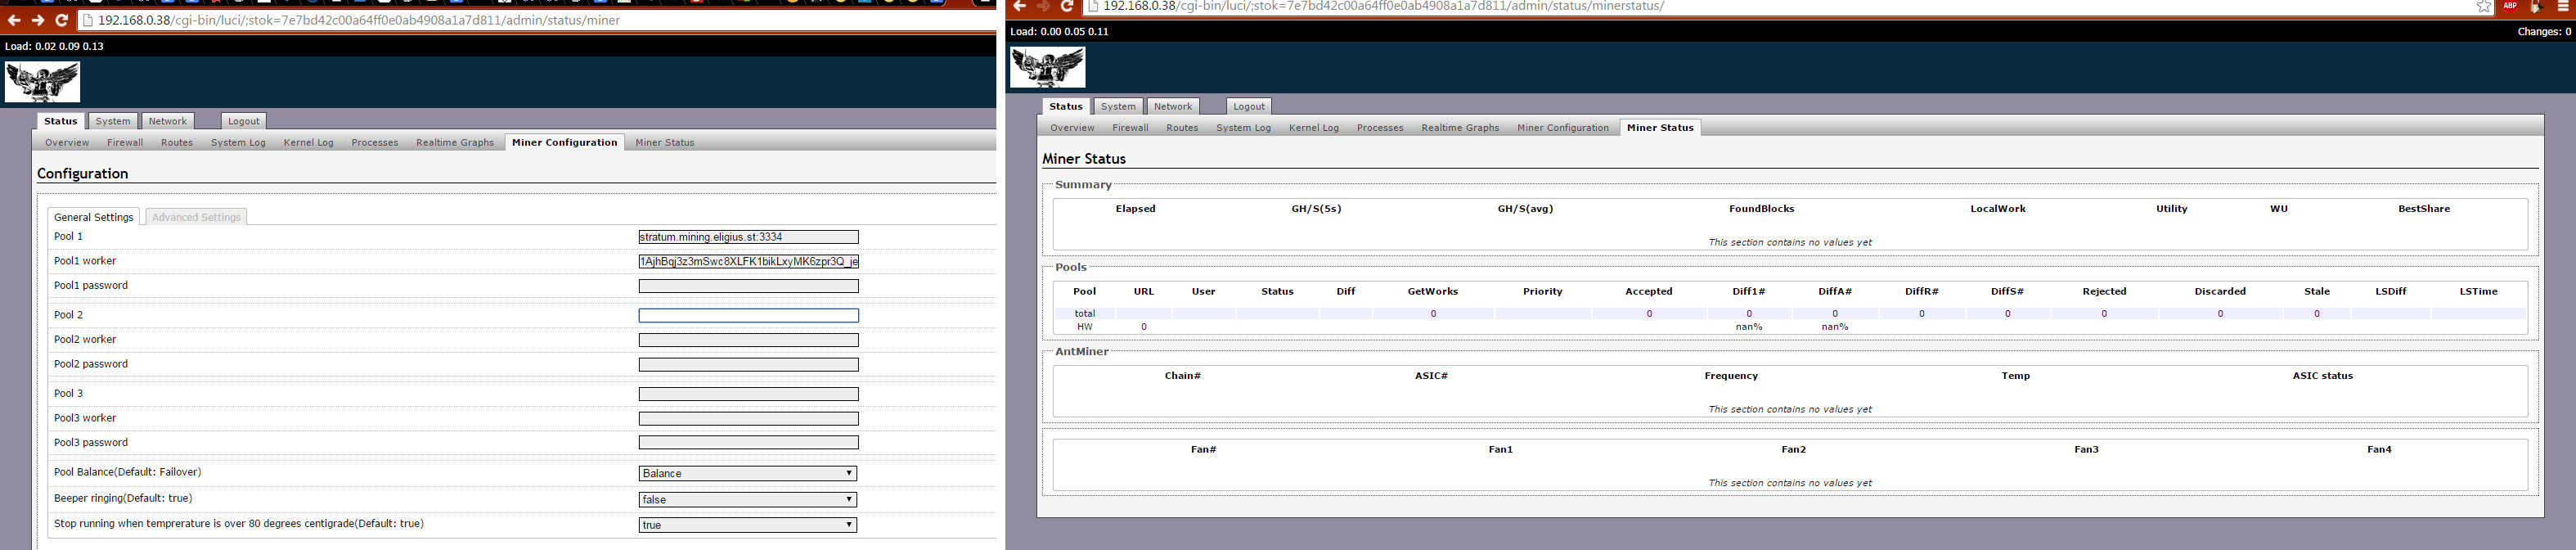The width and height of the screenshot is (2576, 550).
Task: Open Status tab in left window
Action: click(x=60, y=121)
